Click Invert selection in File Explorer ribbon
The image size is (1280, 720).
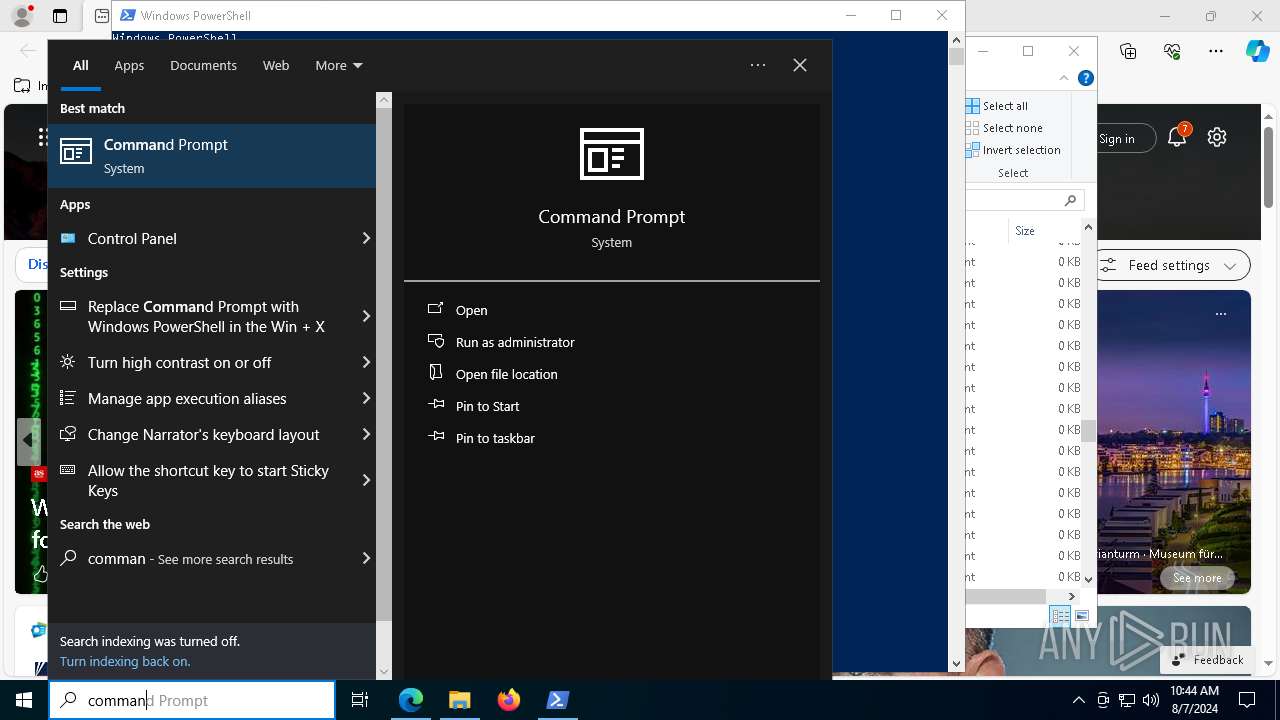1013,150
